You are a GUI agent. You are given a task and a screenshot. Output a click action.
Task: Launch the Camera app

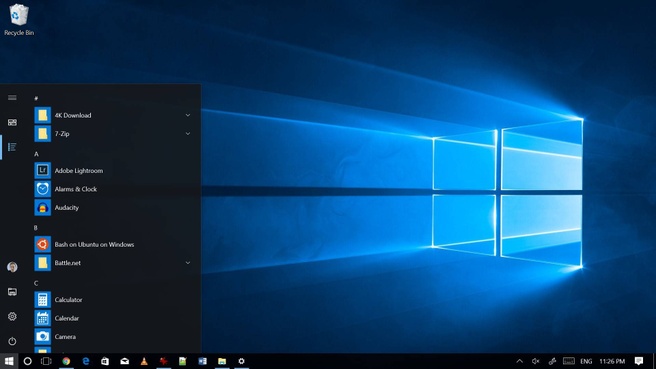pos(113,336)
